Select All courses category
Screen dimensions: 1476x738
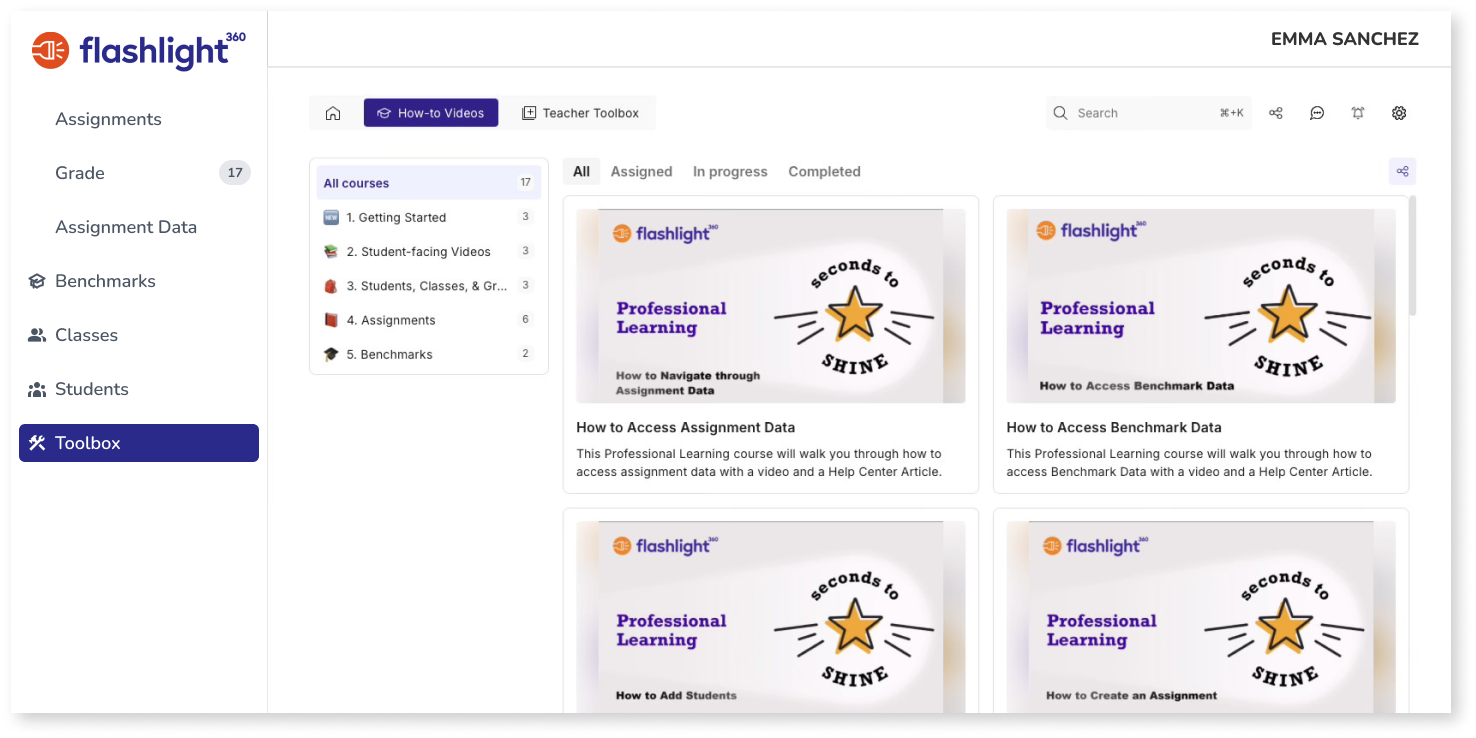[429, 183]
